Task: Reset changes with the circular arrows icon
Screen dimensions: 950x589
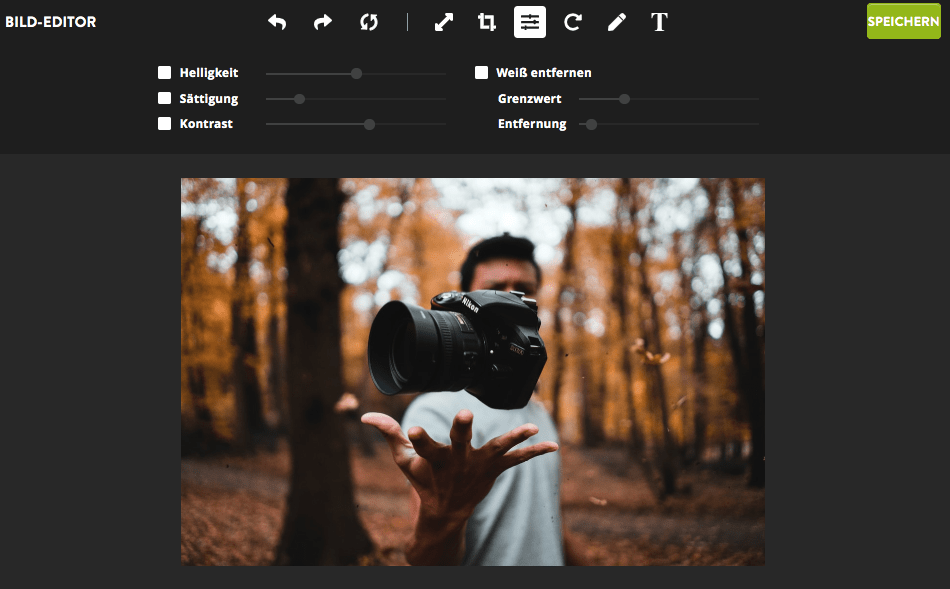Action: (x=369, y=22)
